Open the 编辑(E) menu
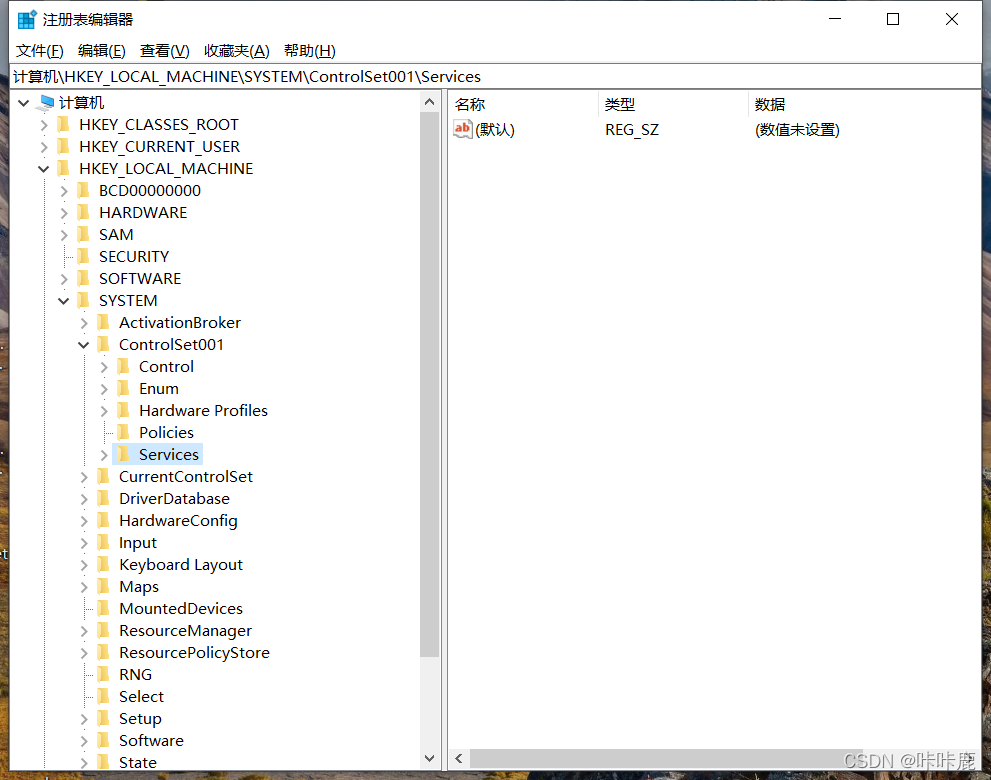The width and height of the screenshot is (991, 780). coord(102,51)
